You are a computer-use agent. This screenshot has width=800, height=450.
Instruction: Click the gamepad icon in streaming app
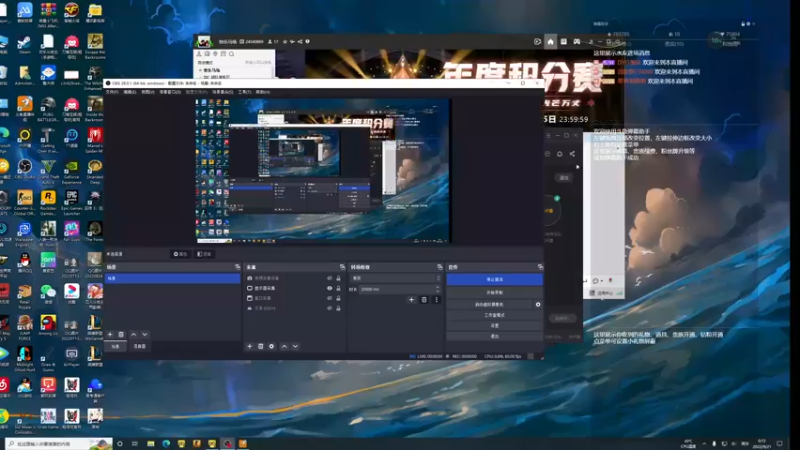point(577,42)
